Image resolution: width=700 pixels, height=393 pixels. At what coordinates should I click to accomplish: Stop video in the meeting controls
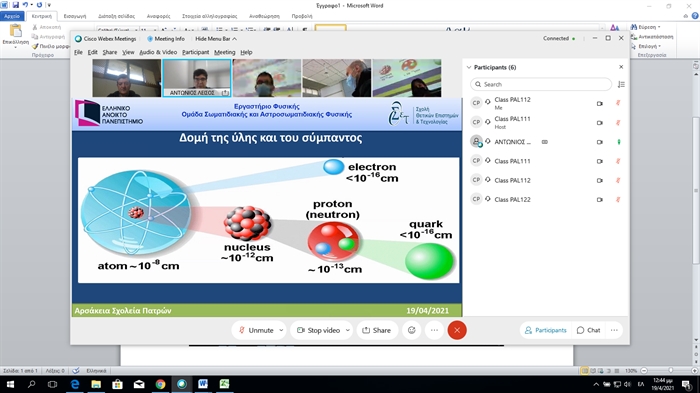(318, 330)
